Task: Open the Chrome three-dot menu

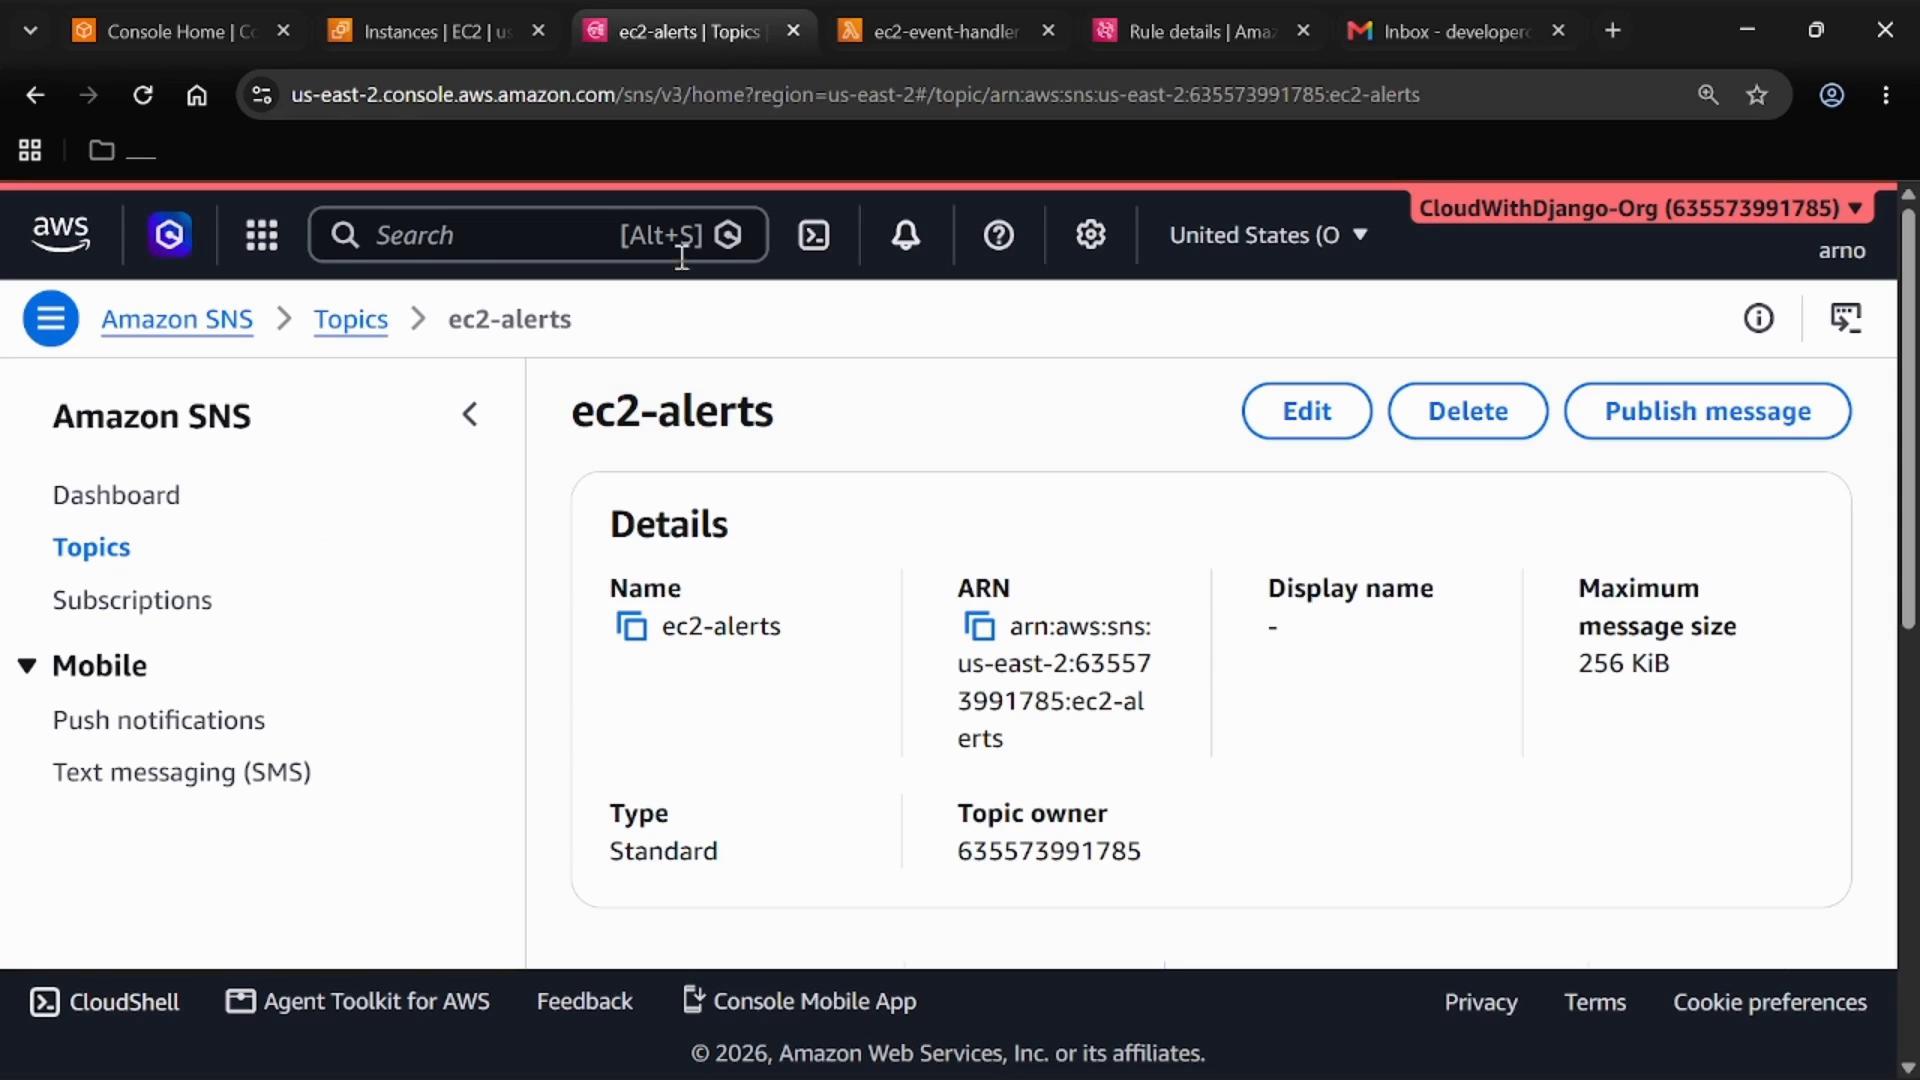Action: click(1886, 95)
